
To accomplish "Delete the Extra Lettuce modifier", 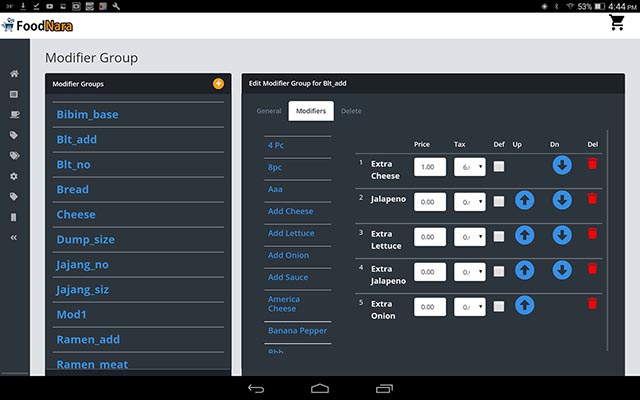I will pyautogui.click(x=592, y=234).
